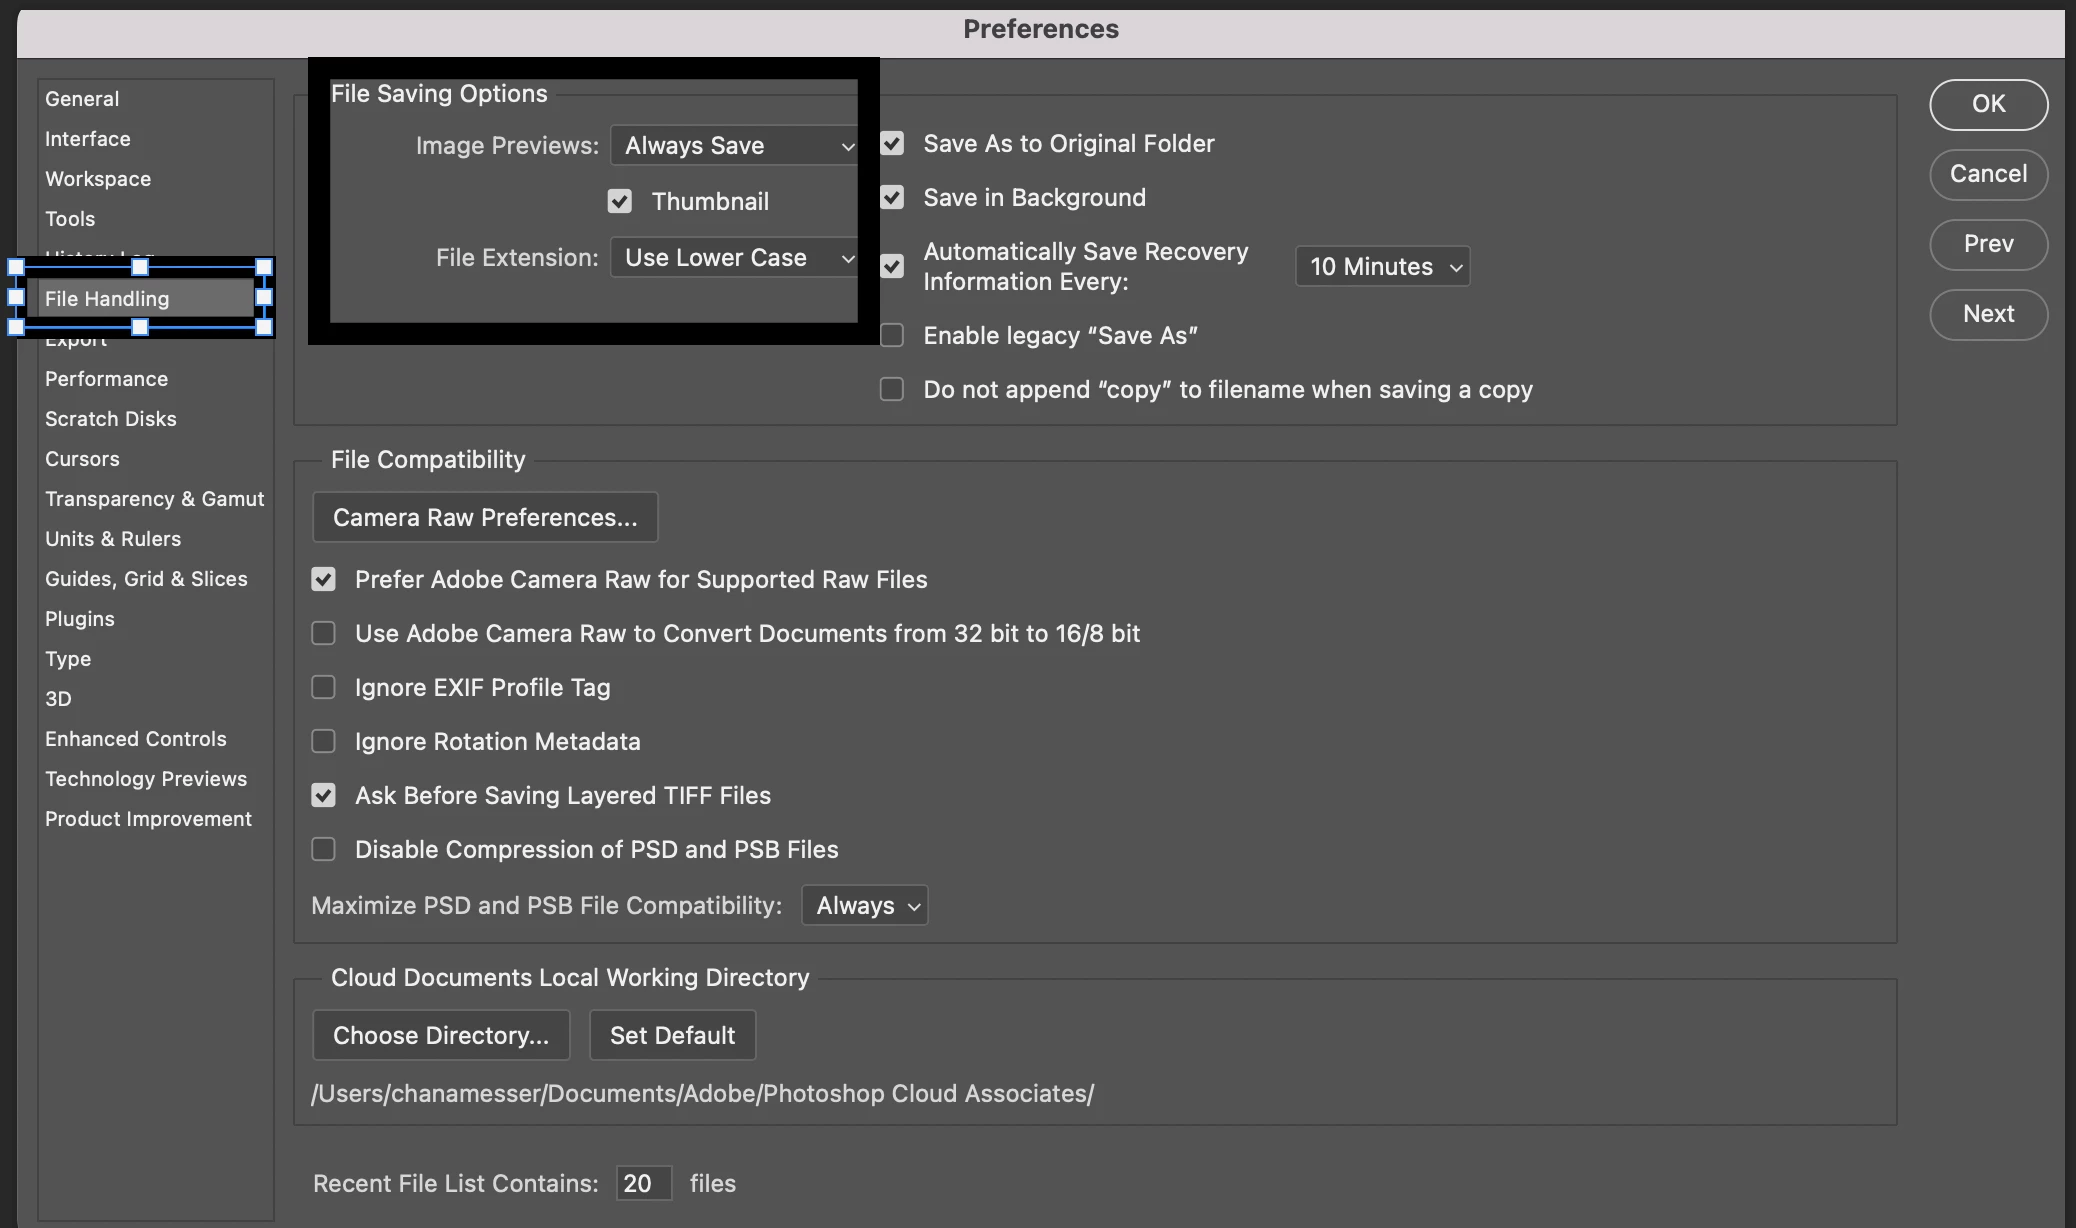Click the Next button
2076x1228 pixels.
pyautogui.click(x=1988, y=314)
